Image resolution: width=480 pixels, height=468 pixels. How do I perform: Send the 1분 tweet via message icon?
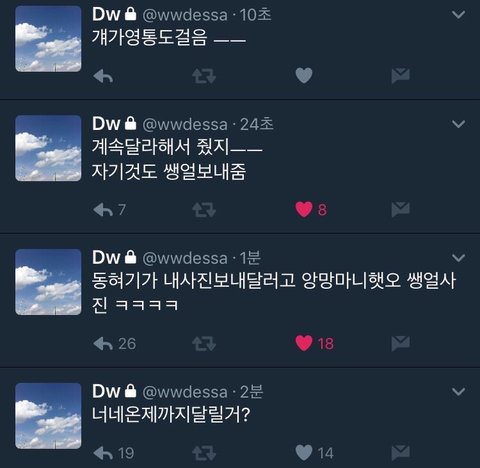click(x=400, y=343)
